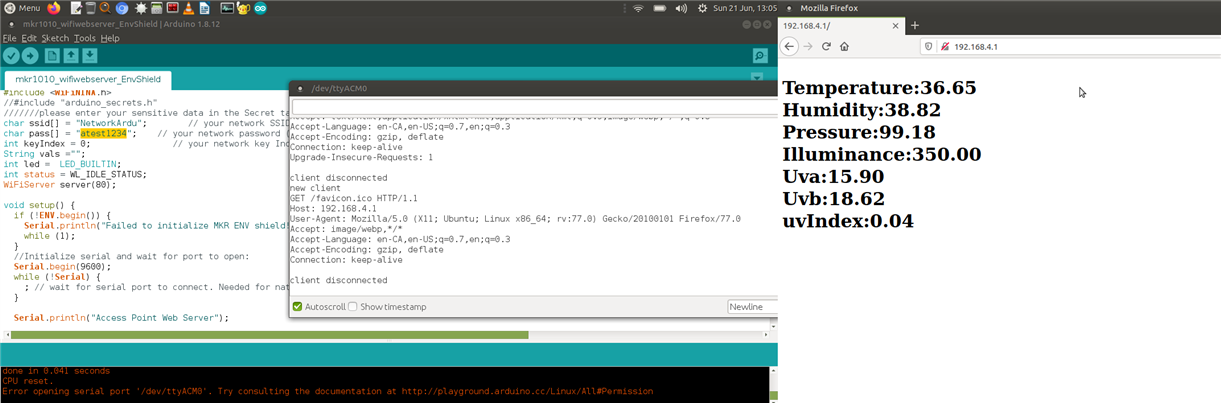Click the highlighted password text atest1234
This screenshot has width=1221, height=403.
point(106,133)
